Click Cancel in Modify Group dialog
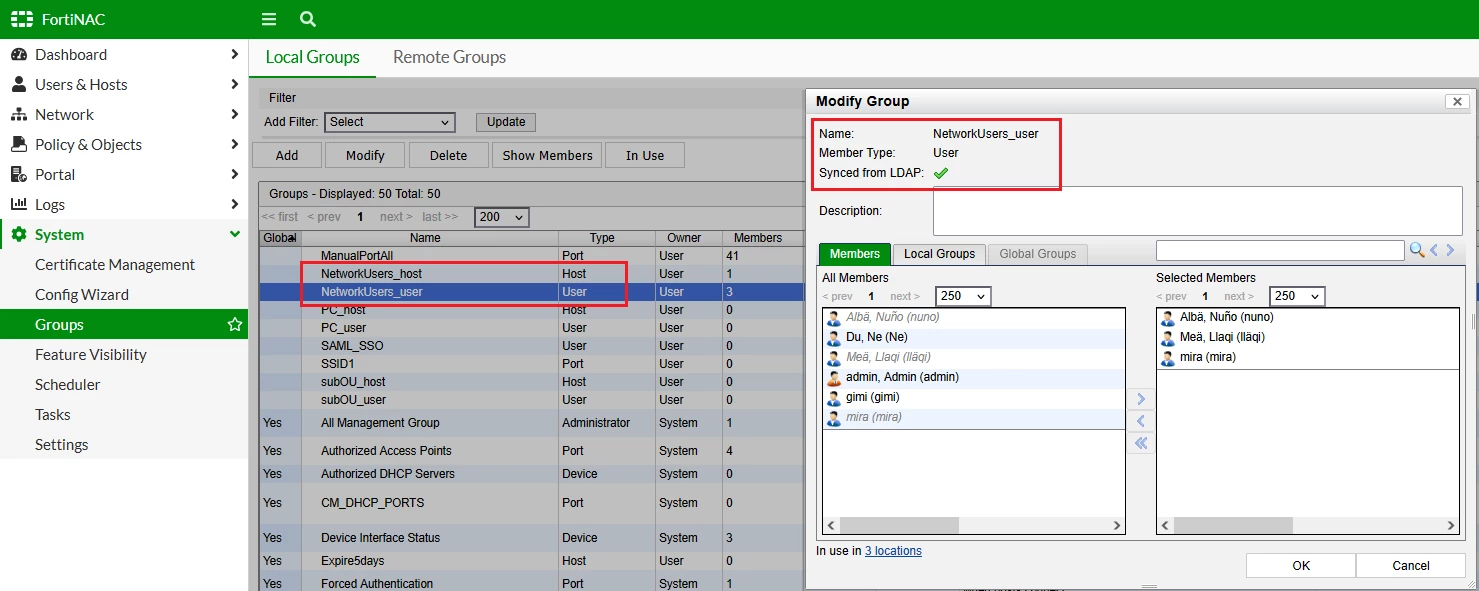Screen dimensions: 1479x591 [1411, 565]
